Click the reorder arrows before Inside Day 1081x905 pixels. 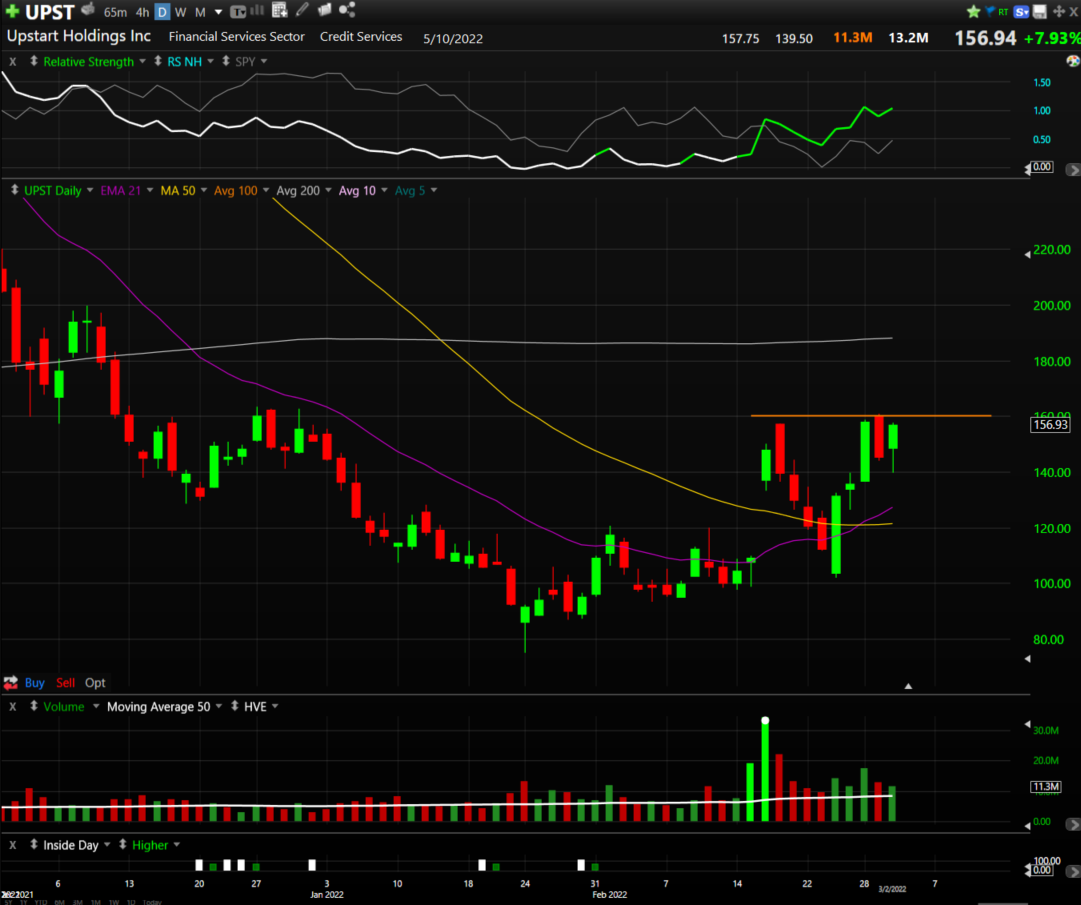[x=34, y=844]
